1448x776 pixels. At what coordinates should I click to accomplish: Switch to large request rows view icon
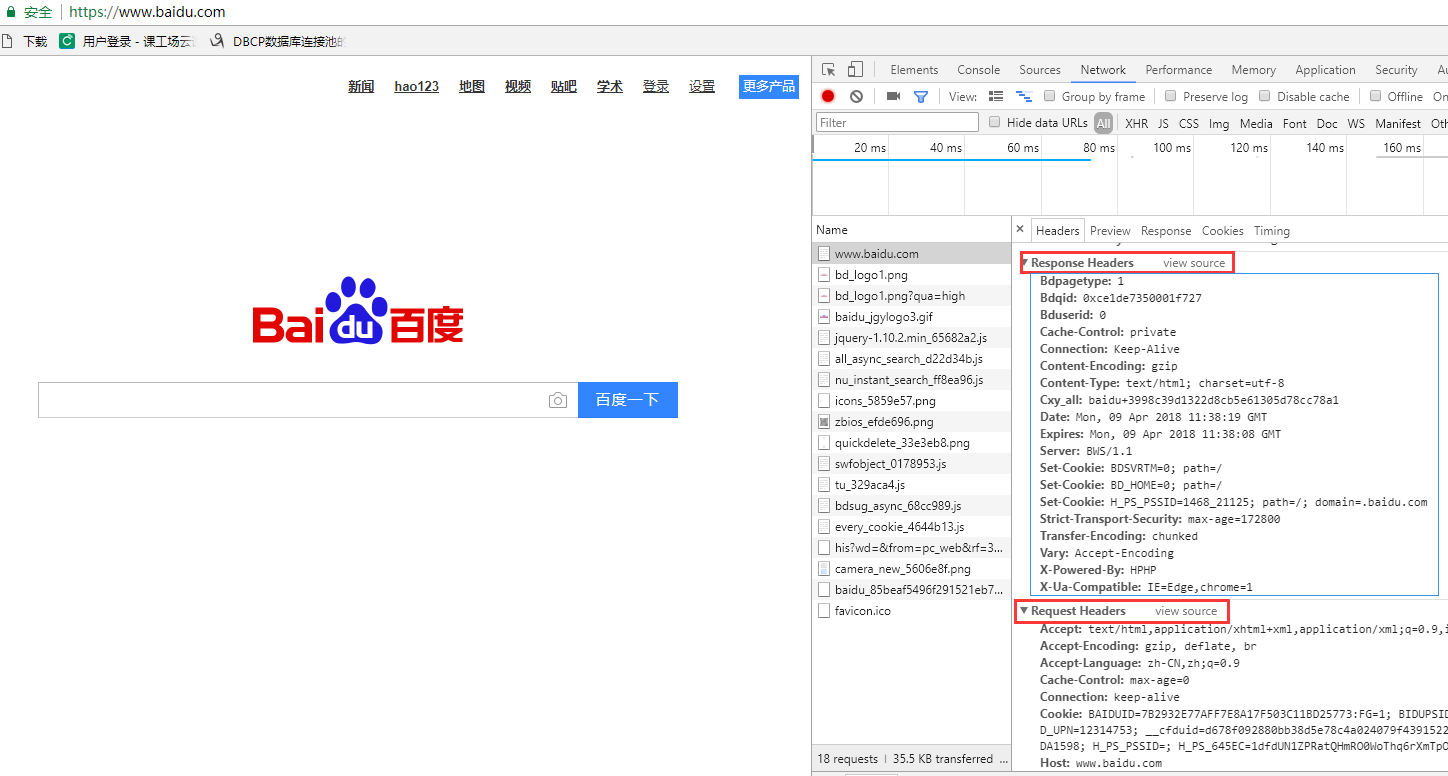[996, 97]
